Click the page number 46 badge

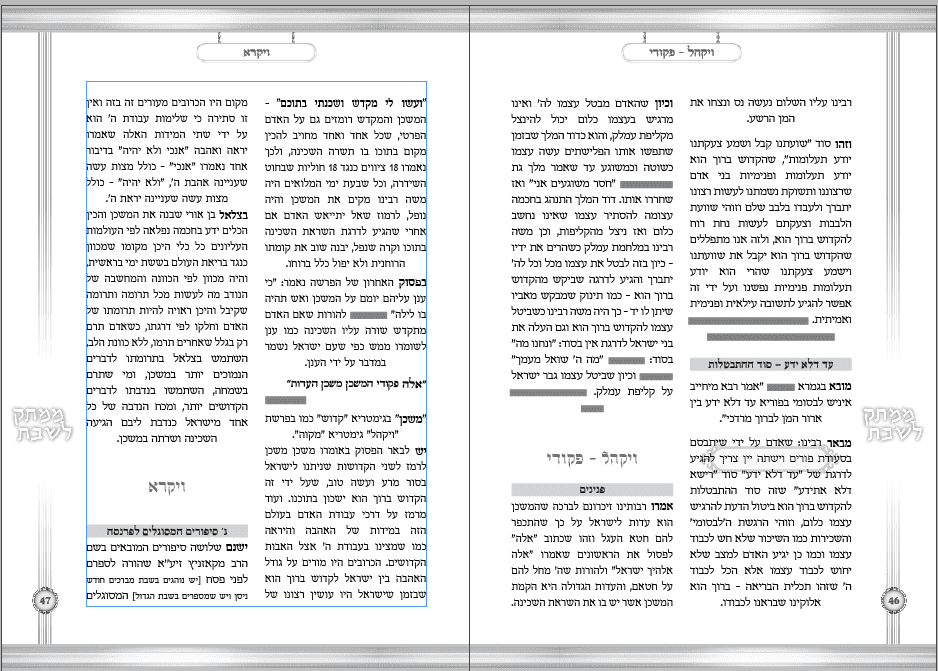(x=894, y=600)
